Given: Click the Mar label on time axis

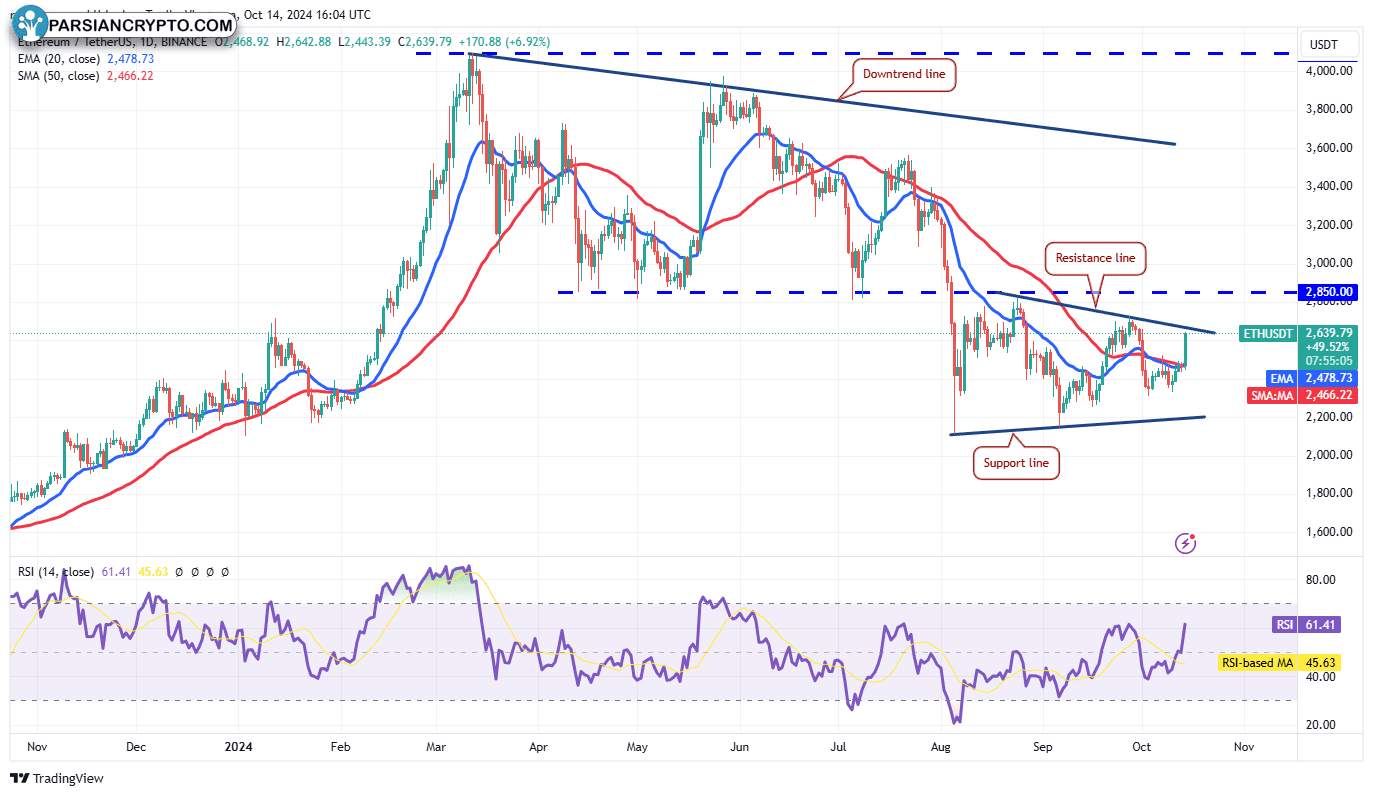Looking at the screenshot, I should click(437, 747).
